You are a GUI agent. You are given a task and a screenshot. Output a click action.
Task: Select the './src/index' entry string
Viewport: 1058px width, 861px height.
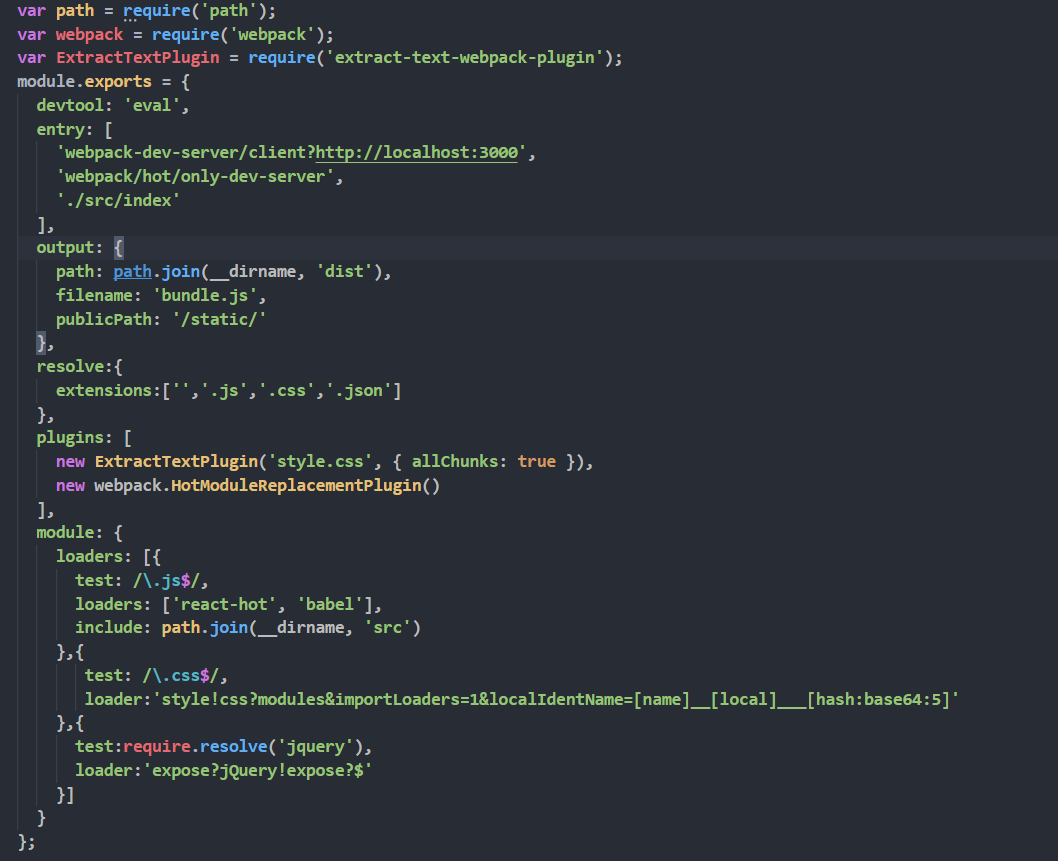(118, 200)
